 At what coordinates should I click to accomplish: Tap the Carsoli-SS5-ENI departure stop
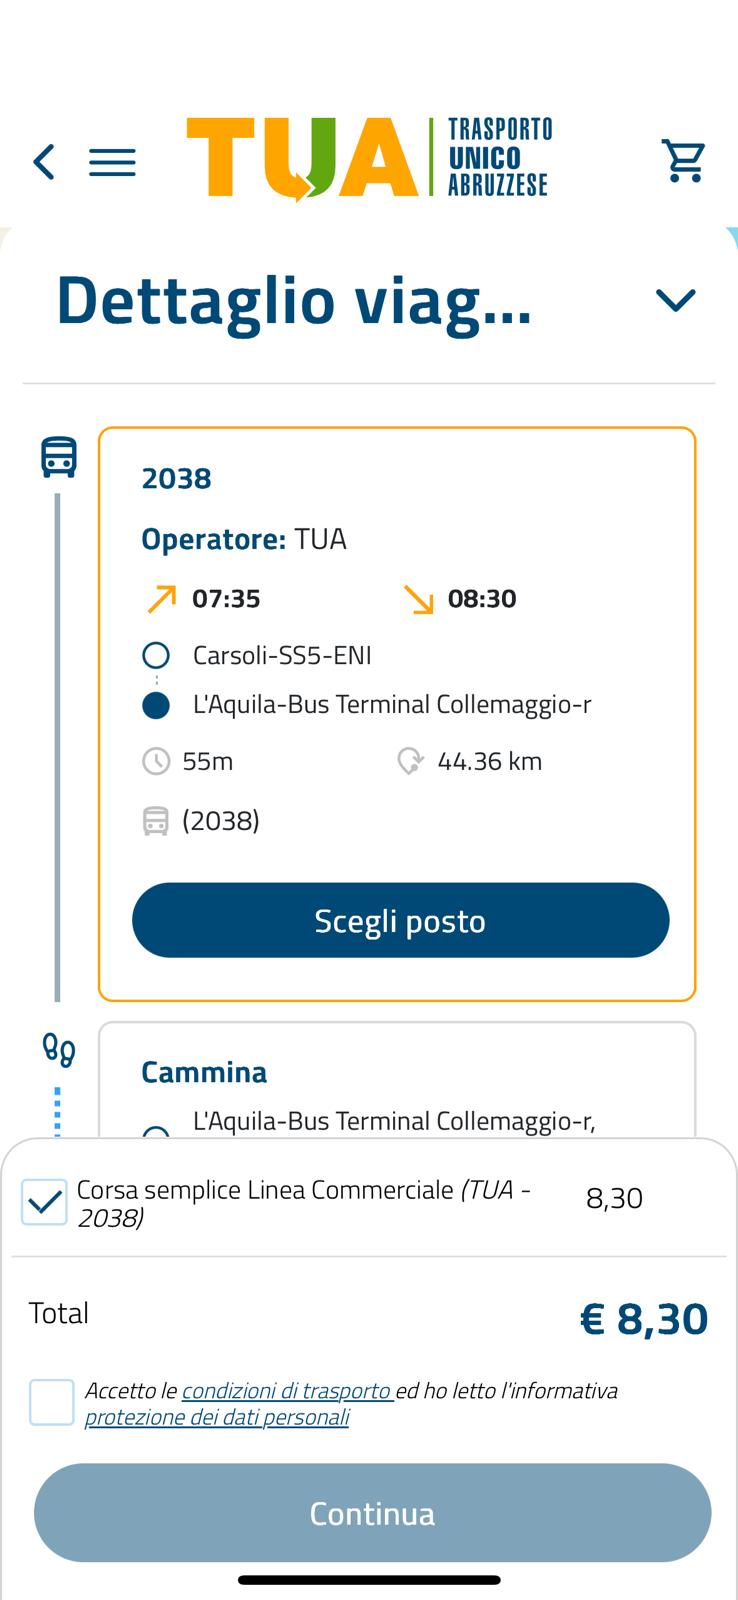click(x=281, y=656)
